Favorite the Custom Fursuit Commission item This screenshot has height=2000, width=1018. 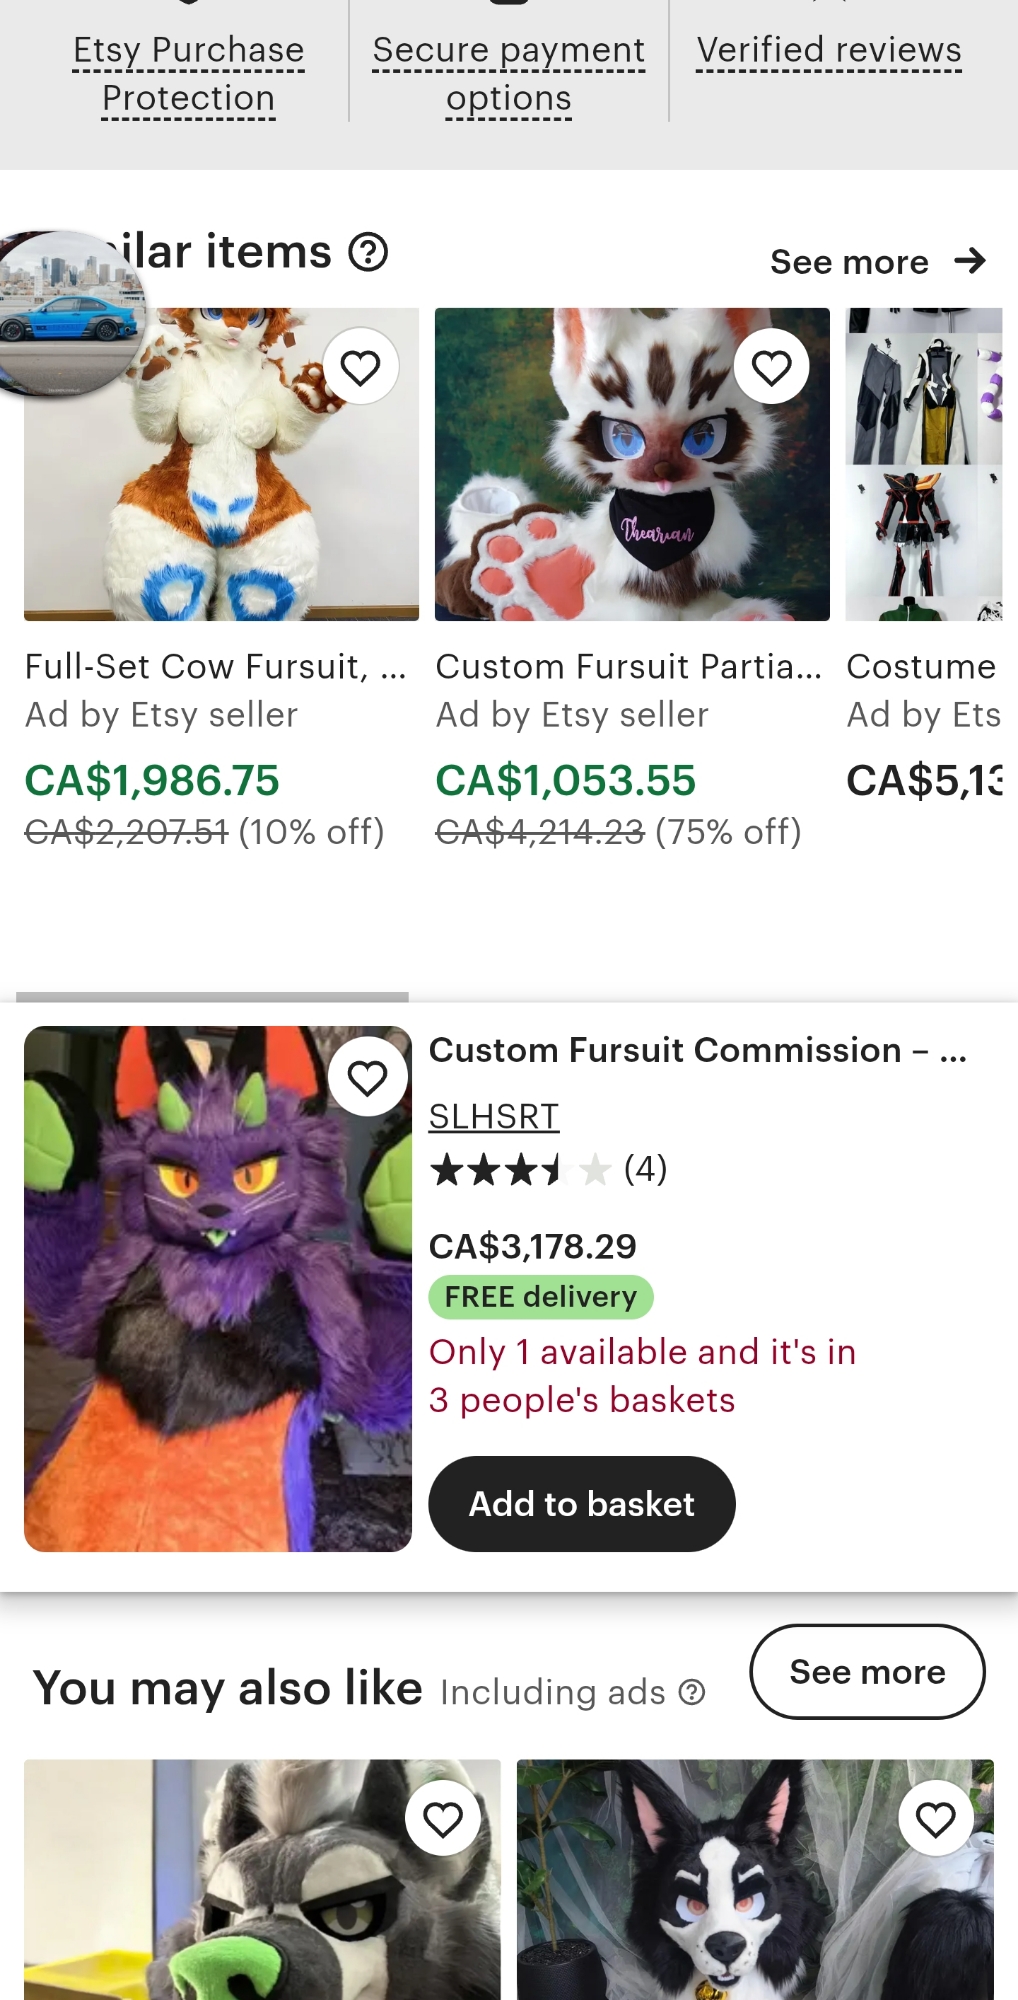point(367,1077)
